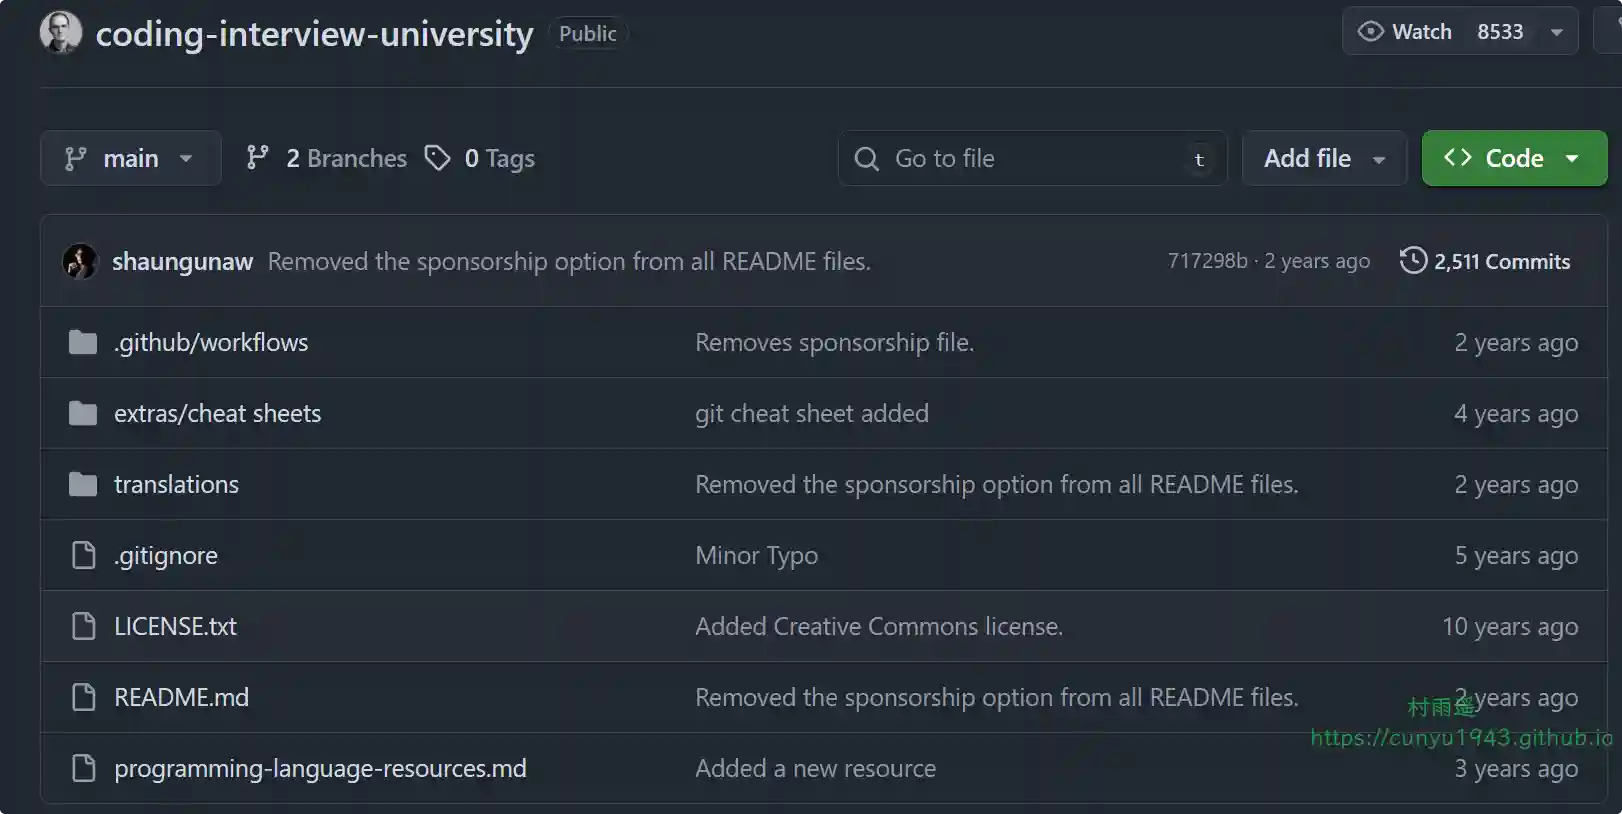
Task: Click the tag icon beside 0 Tags
Action: pyautogui.click(x=437, y=158)
